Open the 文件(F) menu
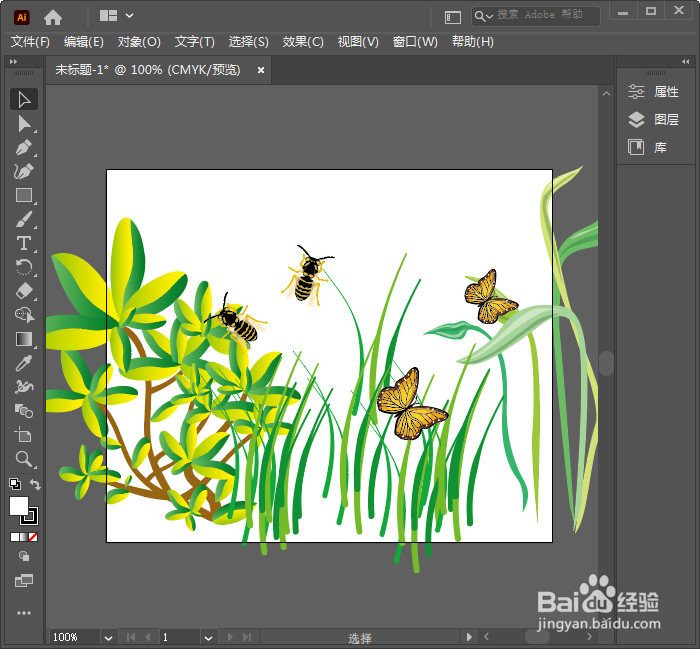The height and width of the screenshot is (649, 700). (30, 42)
